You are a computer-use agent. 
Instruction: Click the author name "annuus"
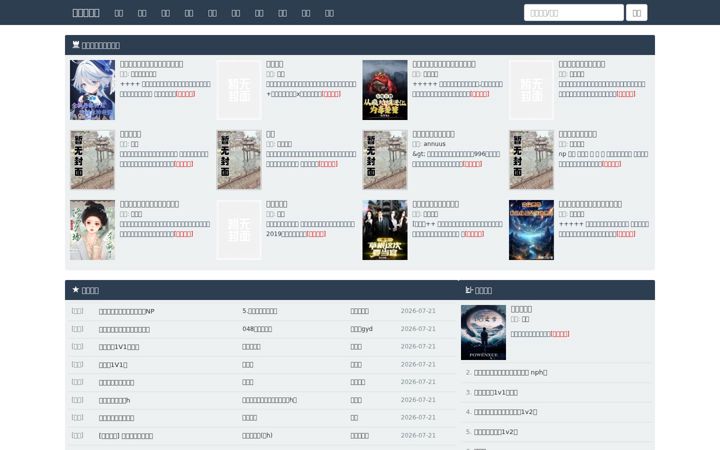[x=434, y=144]
